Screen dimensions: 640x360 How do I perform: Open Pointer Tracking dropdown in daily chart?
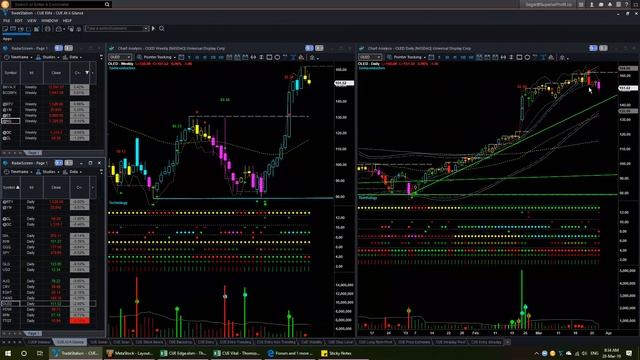(x=409, y=57)
